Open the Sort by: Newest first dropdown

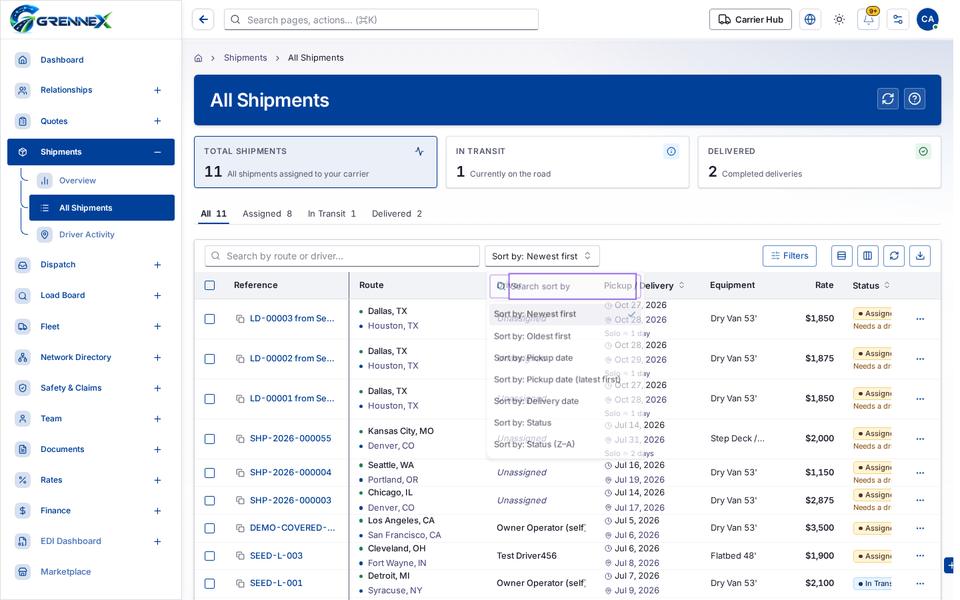[x=542, y=256]
